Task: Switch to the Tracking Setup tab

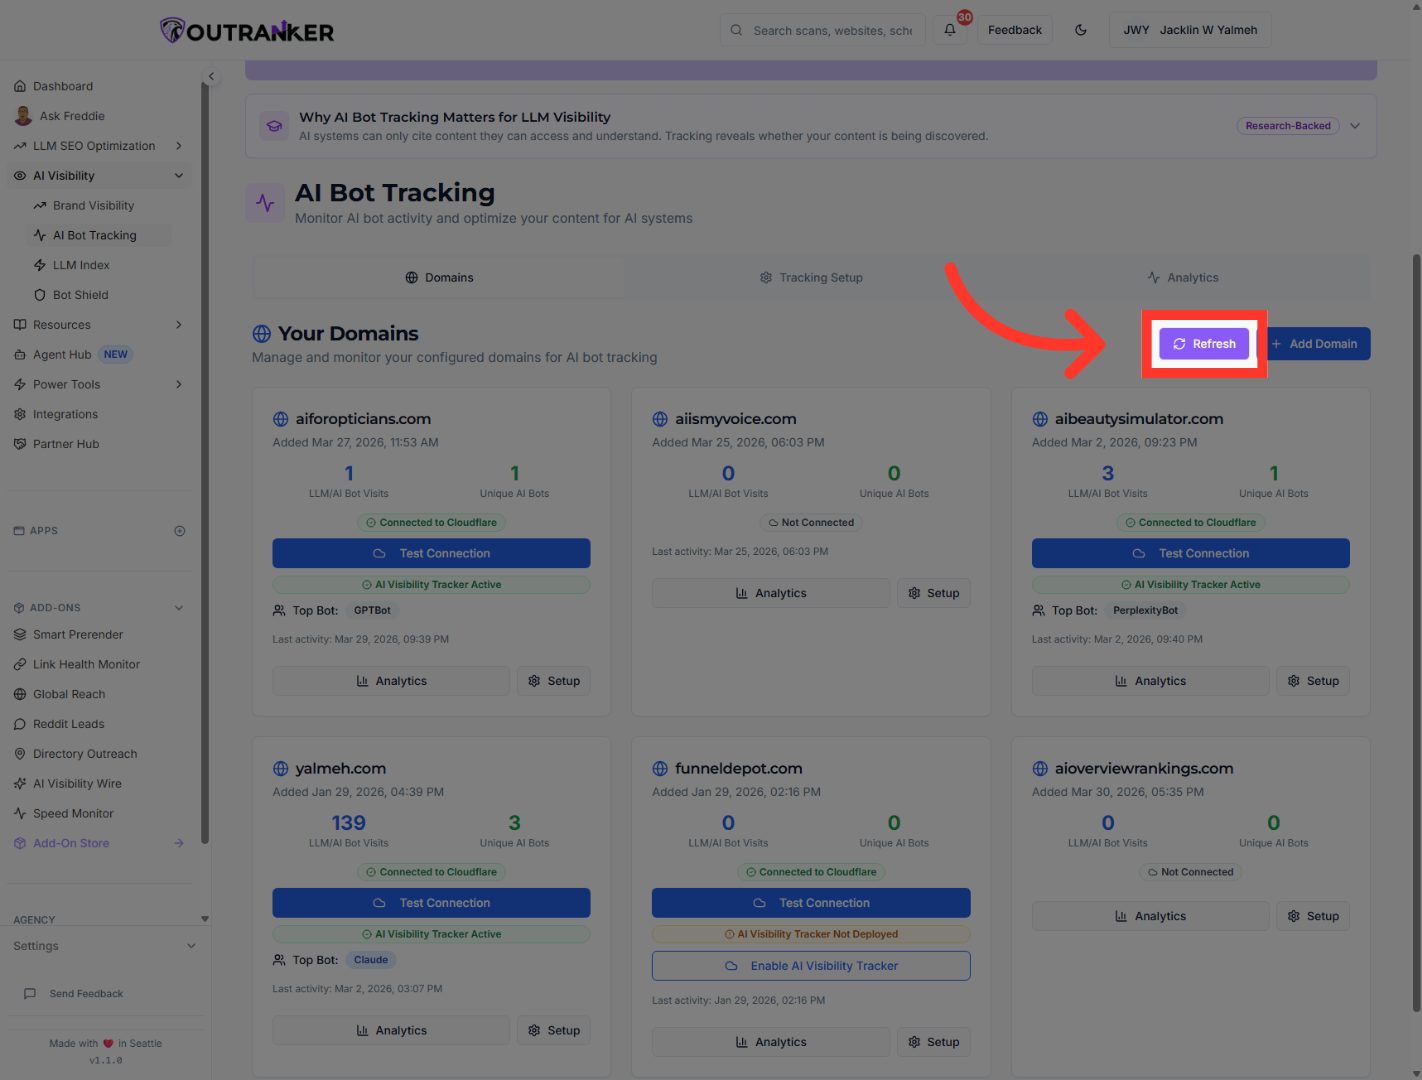Action: tap(811, 277)
